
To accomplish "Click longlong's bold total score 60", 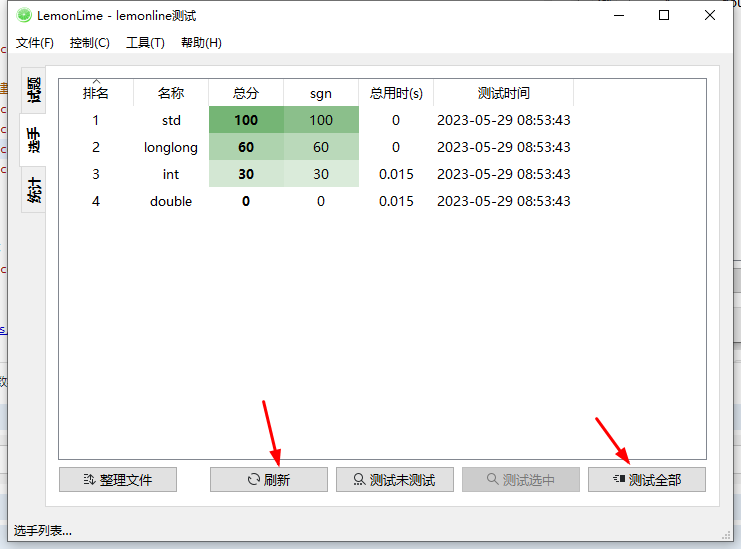I will coord(246,147).
